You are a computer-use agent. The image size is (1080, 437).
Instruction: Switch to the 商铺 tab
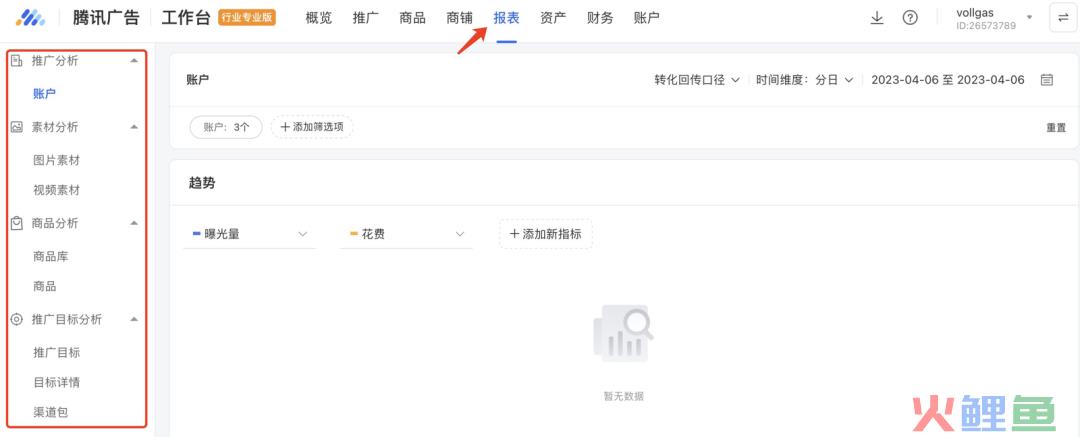459,19
